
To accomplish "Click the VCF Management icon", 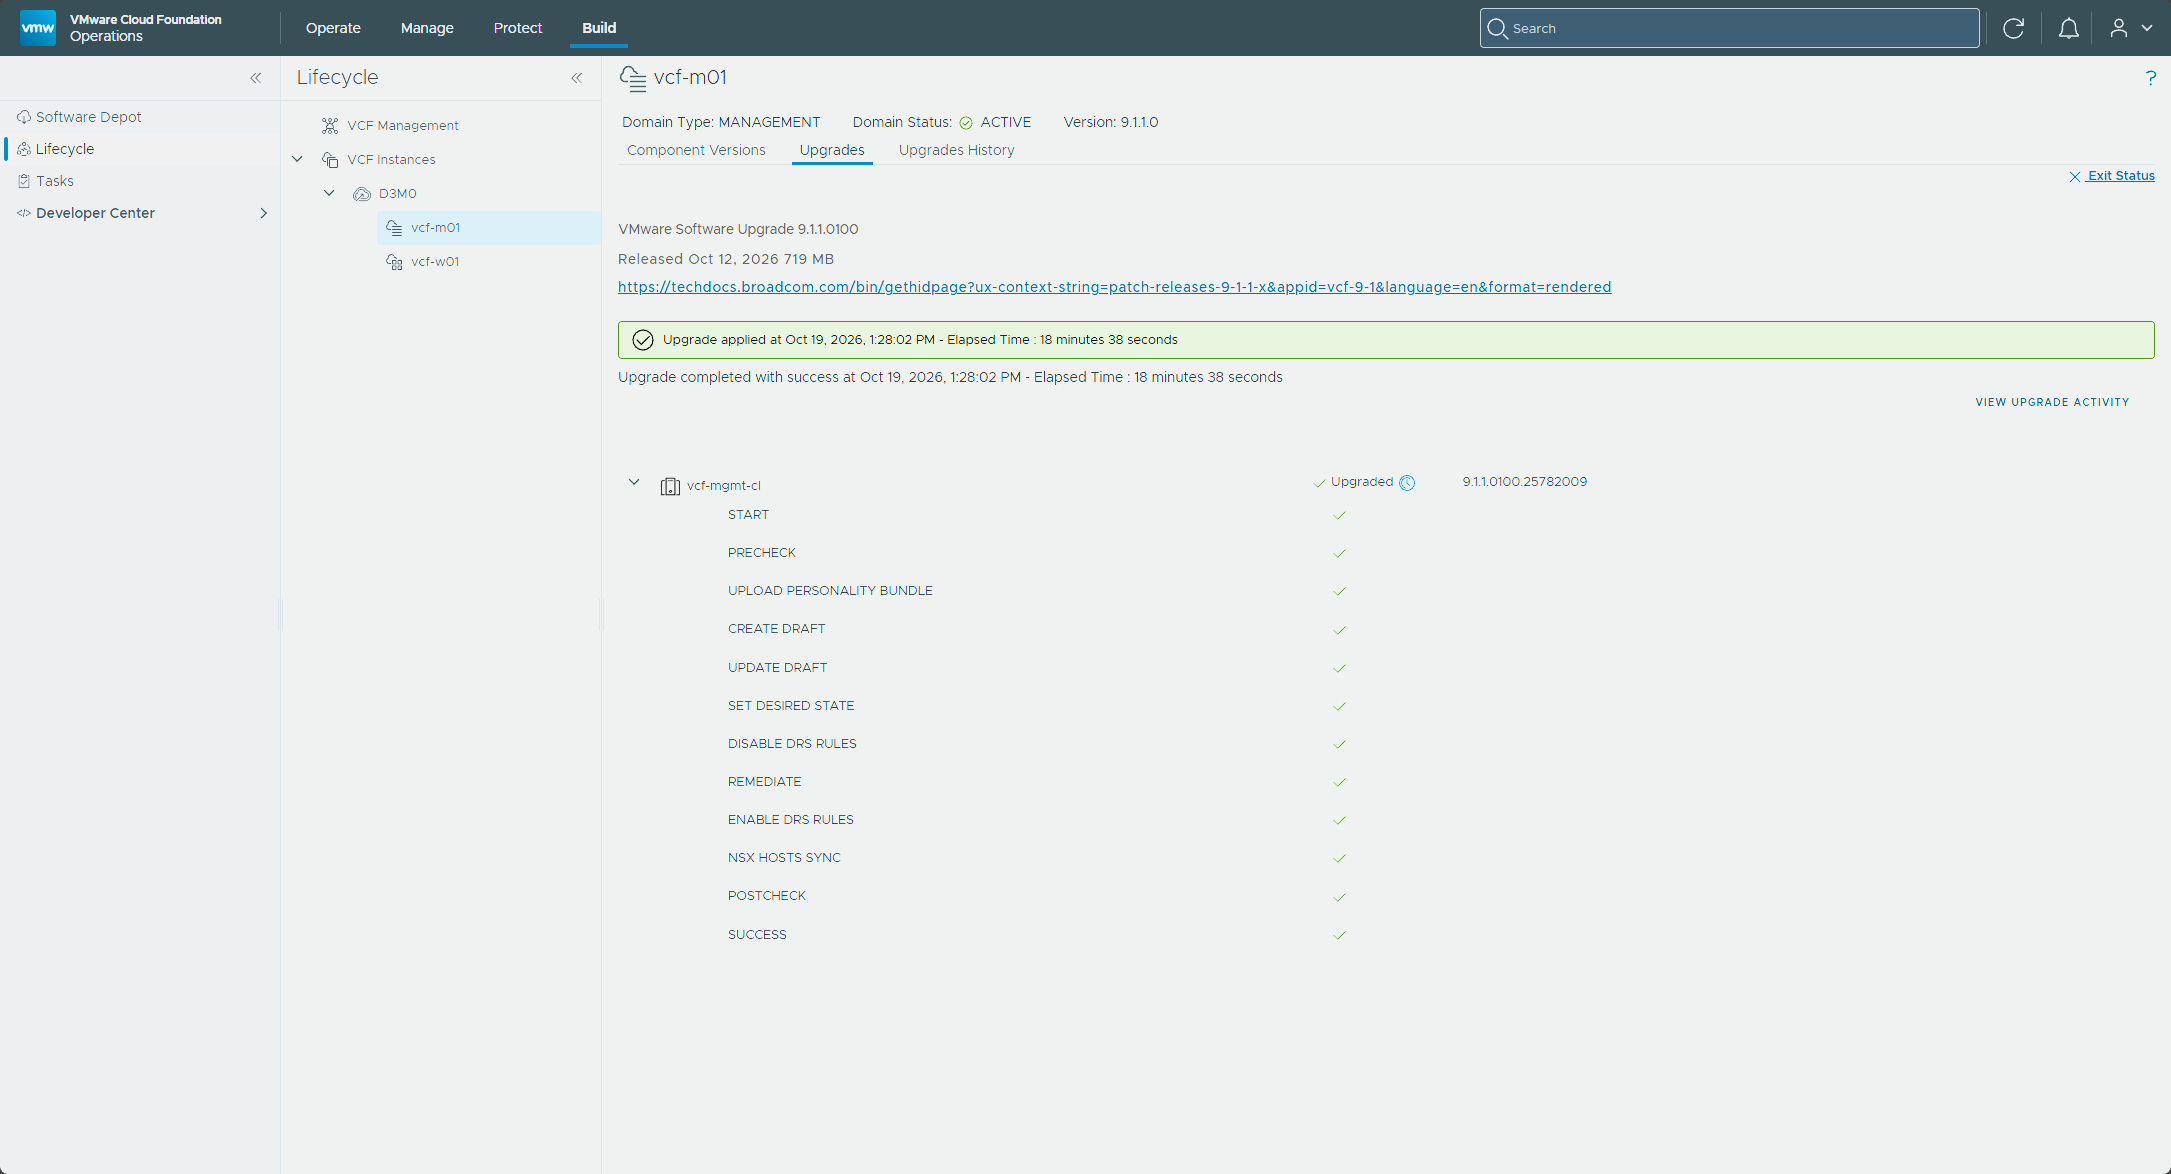I will (330, 126).
